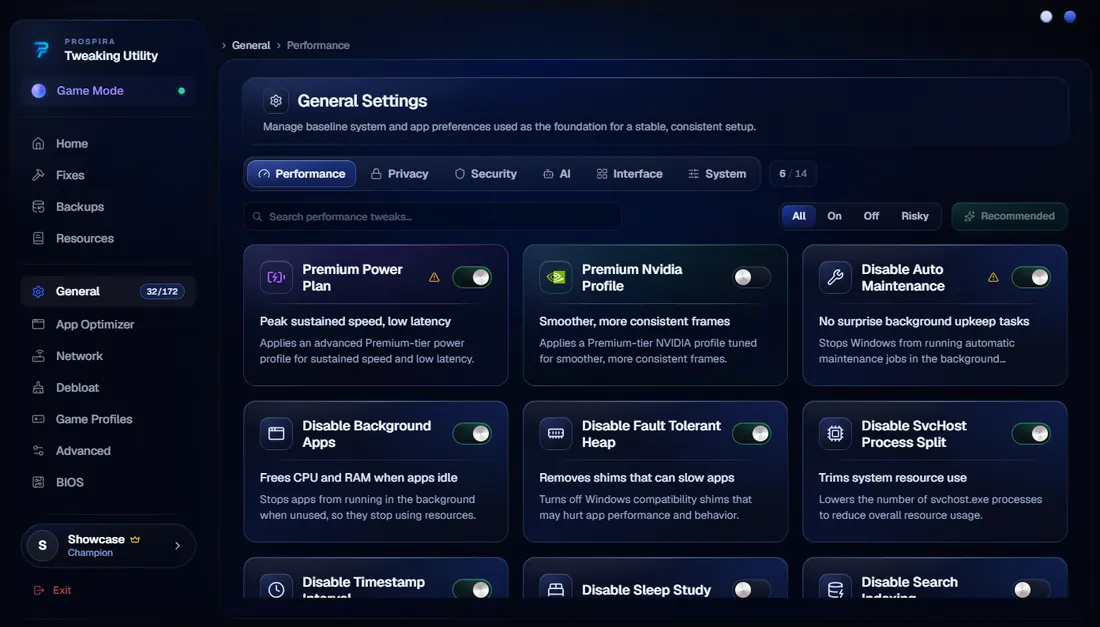This screenshot has height=627, width=1100.
Task: Click the crown icon beside Showcase
Action: pos(135,539)
